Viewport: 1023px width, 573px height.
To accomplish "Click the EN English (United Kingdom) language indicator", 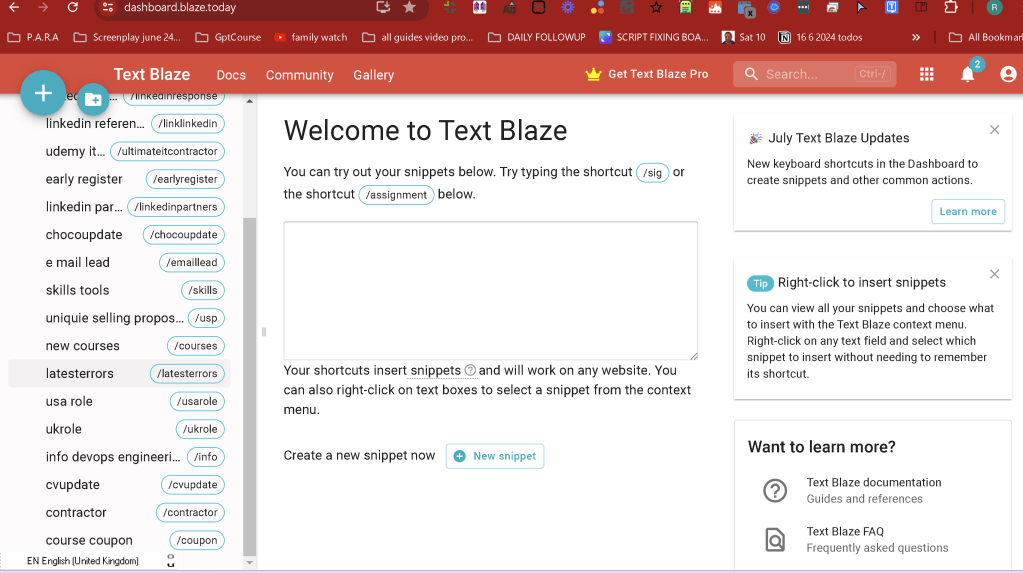I will (x=83, y=561).
